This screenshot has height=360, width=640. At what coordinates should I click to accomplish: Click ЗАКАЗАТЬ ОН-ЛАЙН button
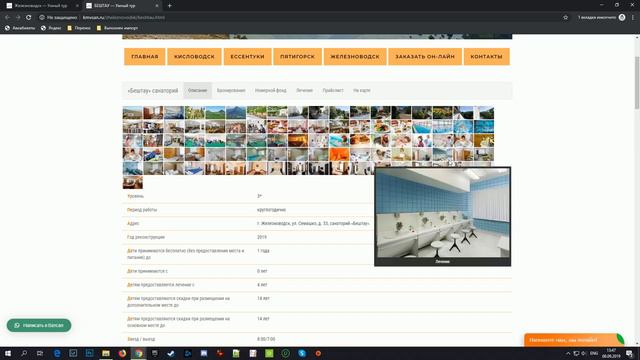pos(425,57)
